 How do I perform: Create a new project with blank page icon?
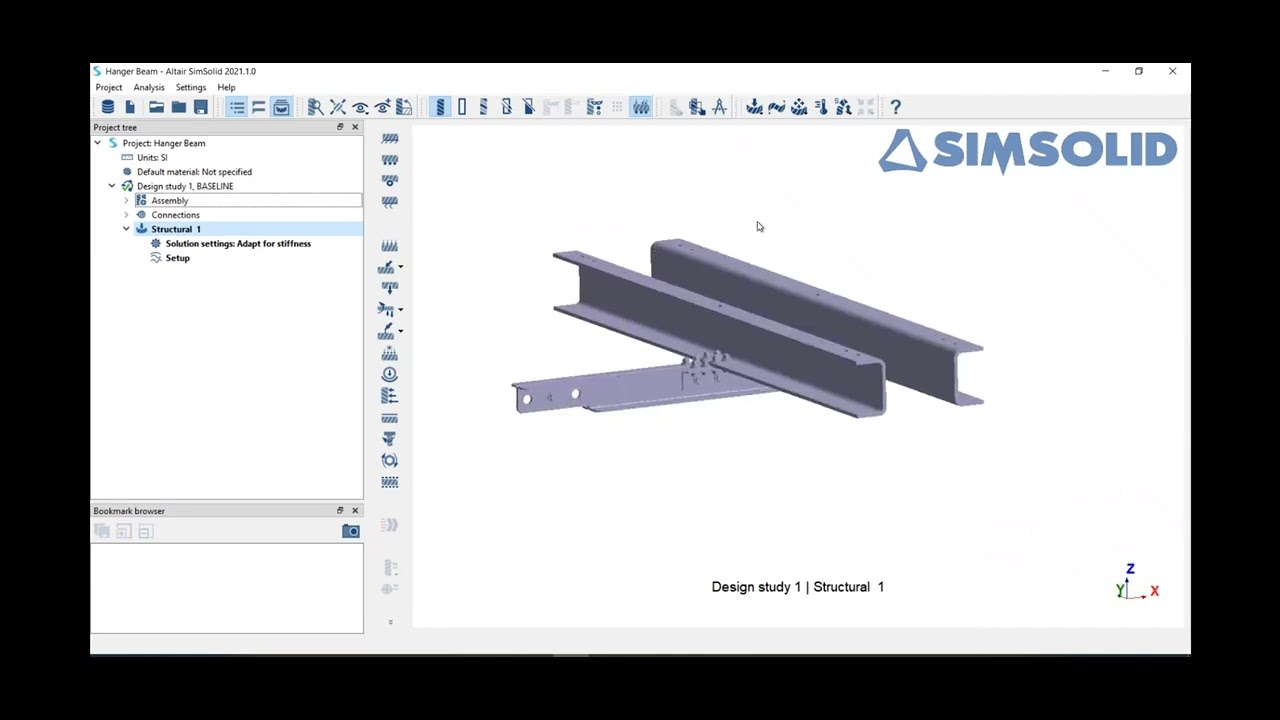tap(130, 107)
